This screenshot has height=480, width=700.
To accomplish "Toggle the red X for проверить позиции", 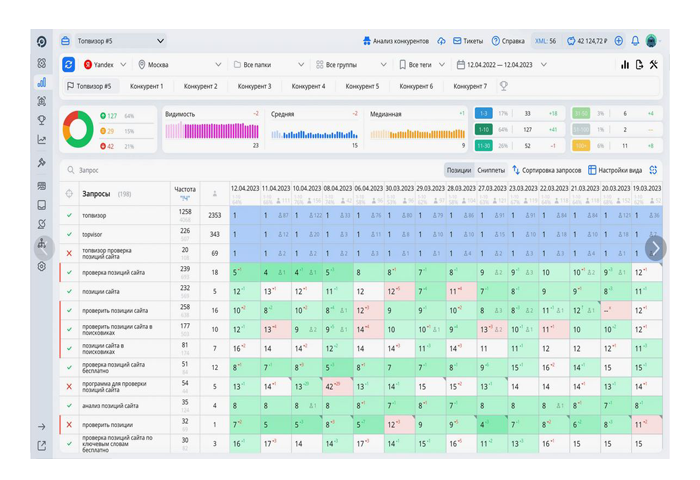I will pos(69,424).
